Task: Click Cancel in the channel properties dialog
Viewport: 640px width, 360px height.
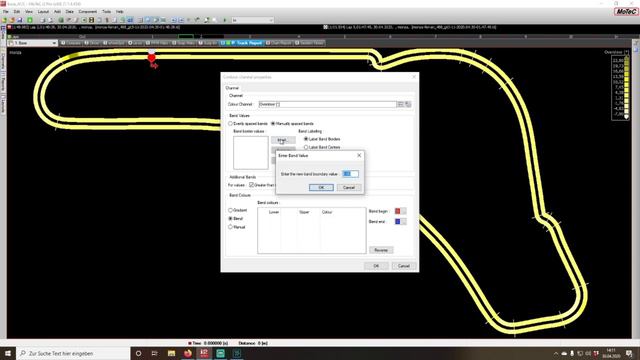Action: [x=404, y=266]
